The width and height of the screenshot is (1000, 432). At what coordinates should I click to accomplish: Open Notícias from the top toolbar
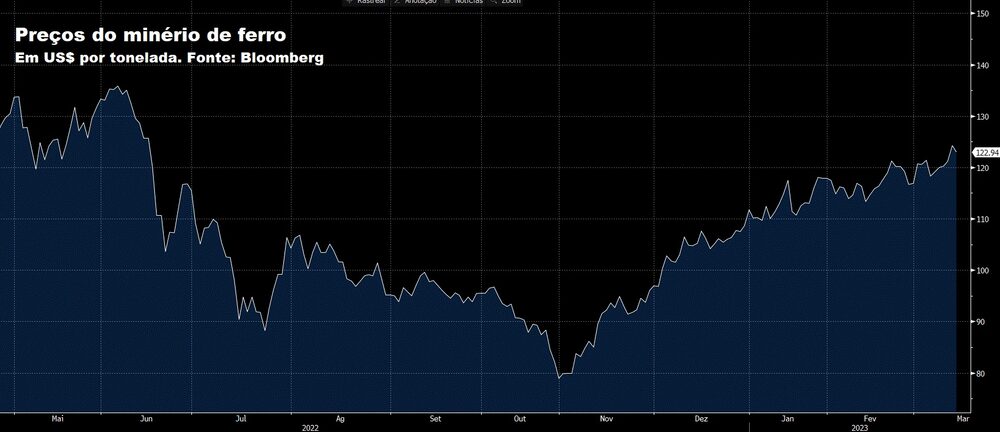tap(468, 3)
